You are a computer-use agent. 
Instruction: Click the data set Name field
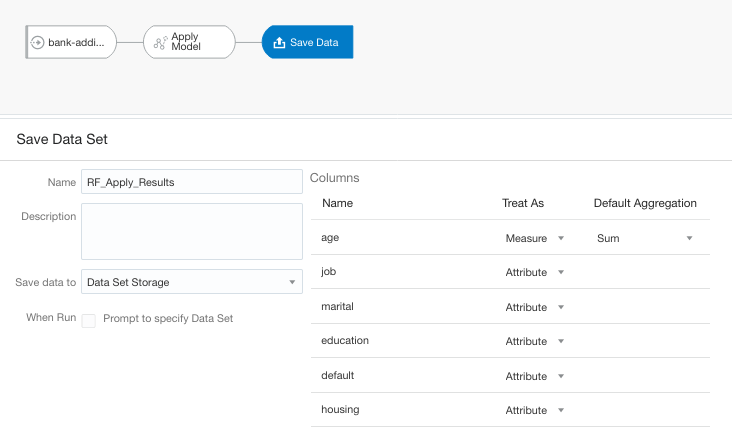192,181
